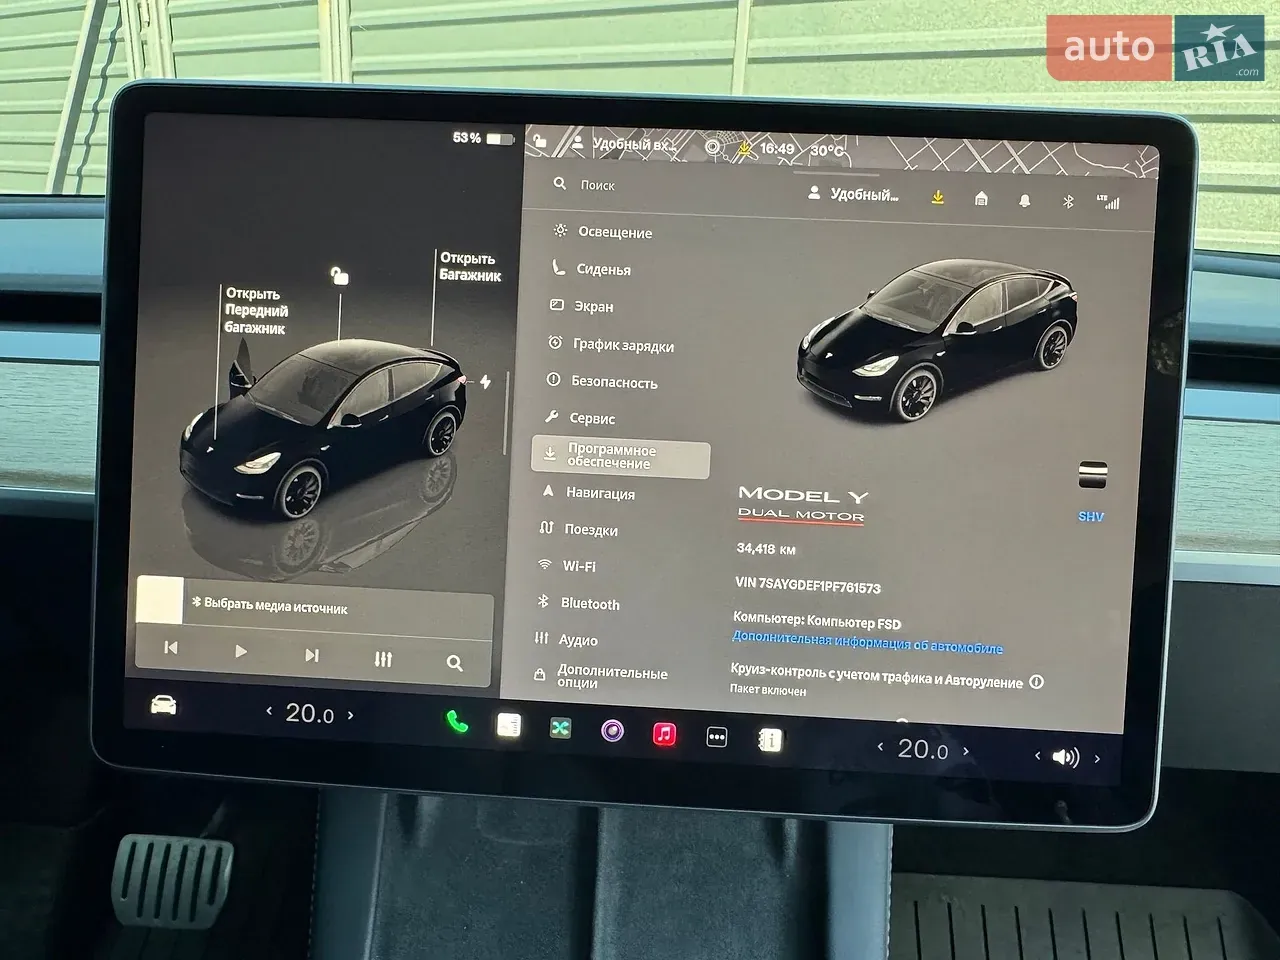Tap the MODEL Y vehicle name
This screenshot has height=960, width=1280.
click(803, 494)
